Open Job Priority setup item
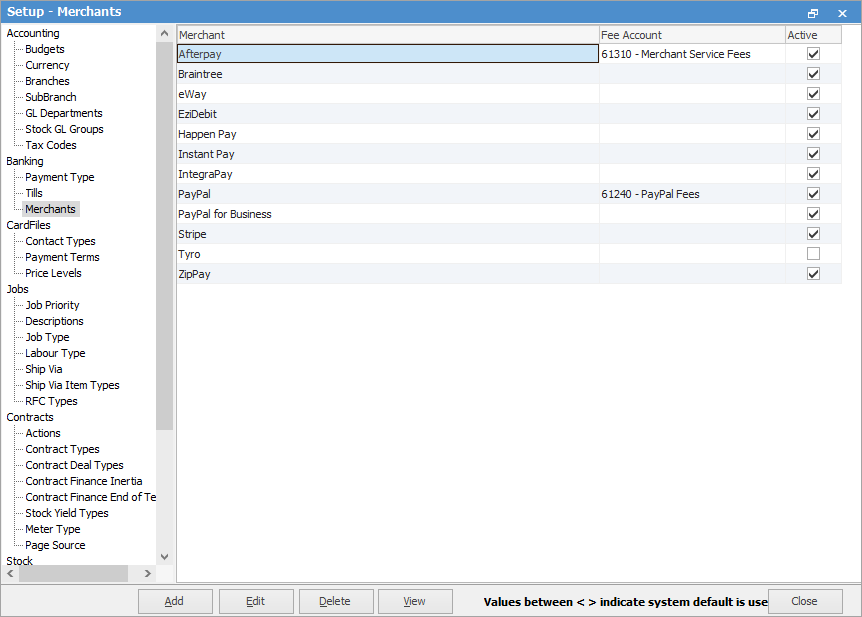Viewport: 862px width, 617px height. coord(52,305)
